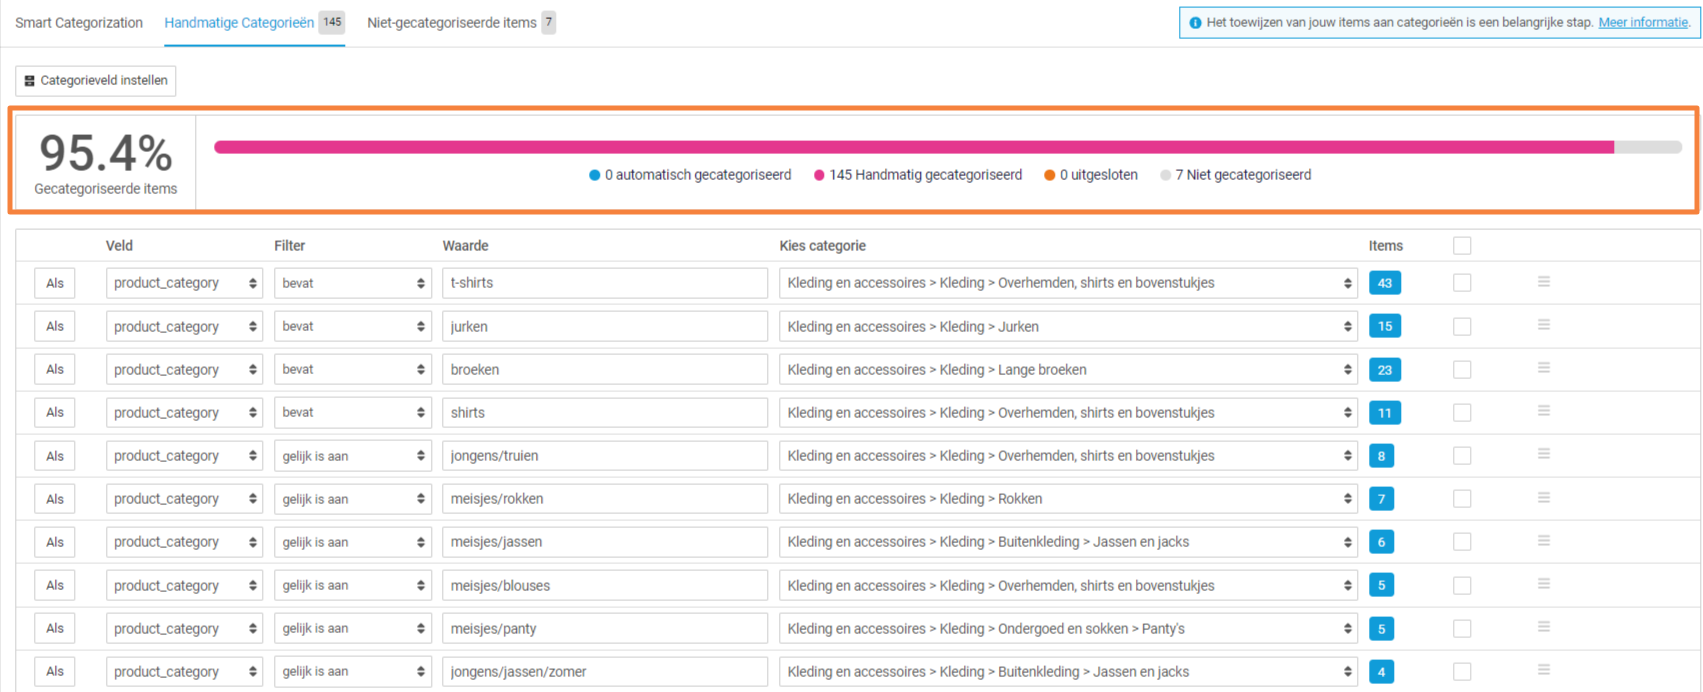Tick the select-all checkbox in the header

click(x=1462, y=246)
